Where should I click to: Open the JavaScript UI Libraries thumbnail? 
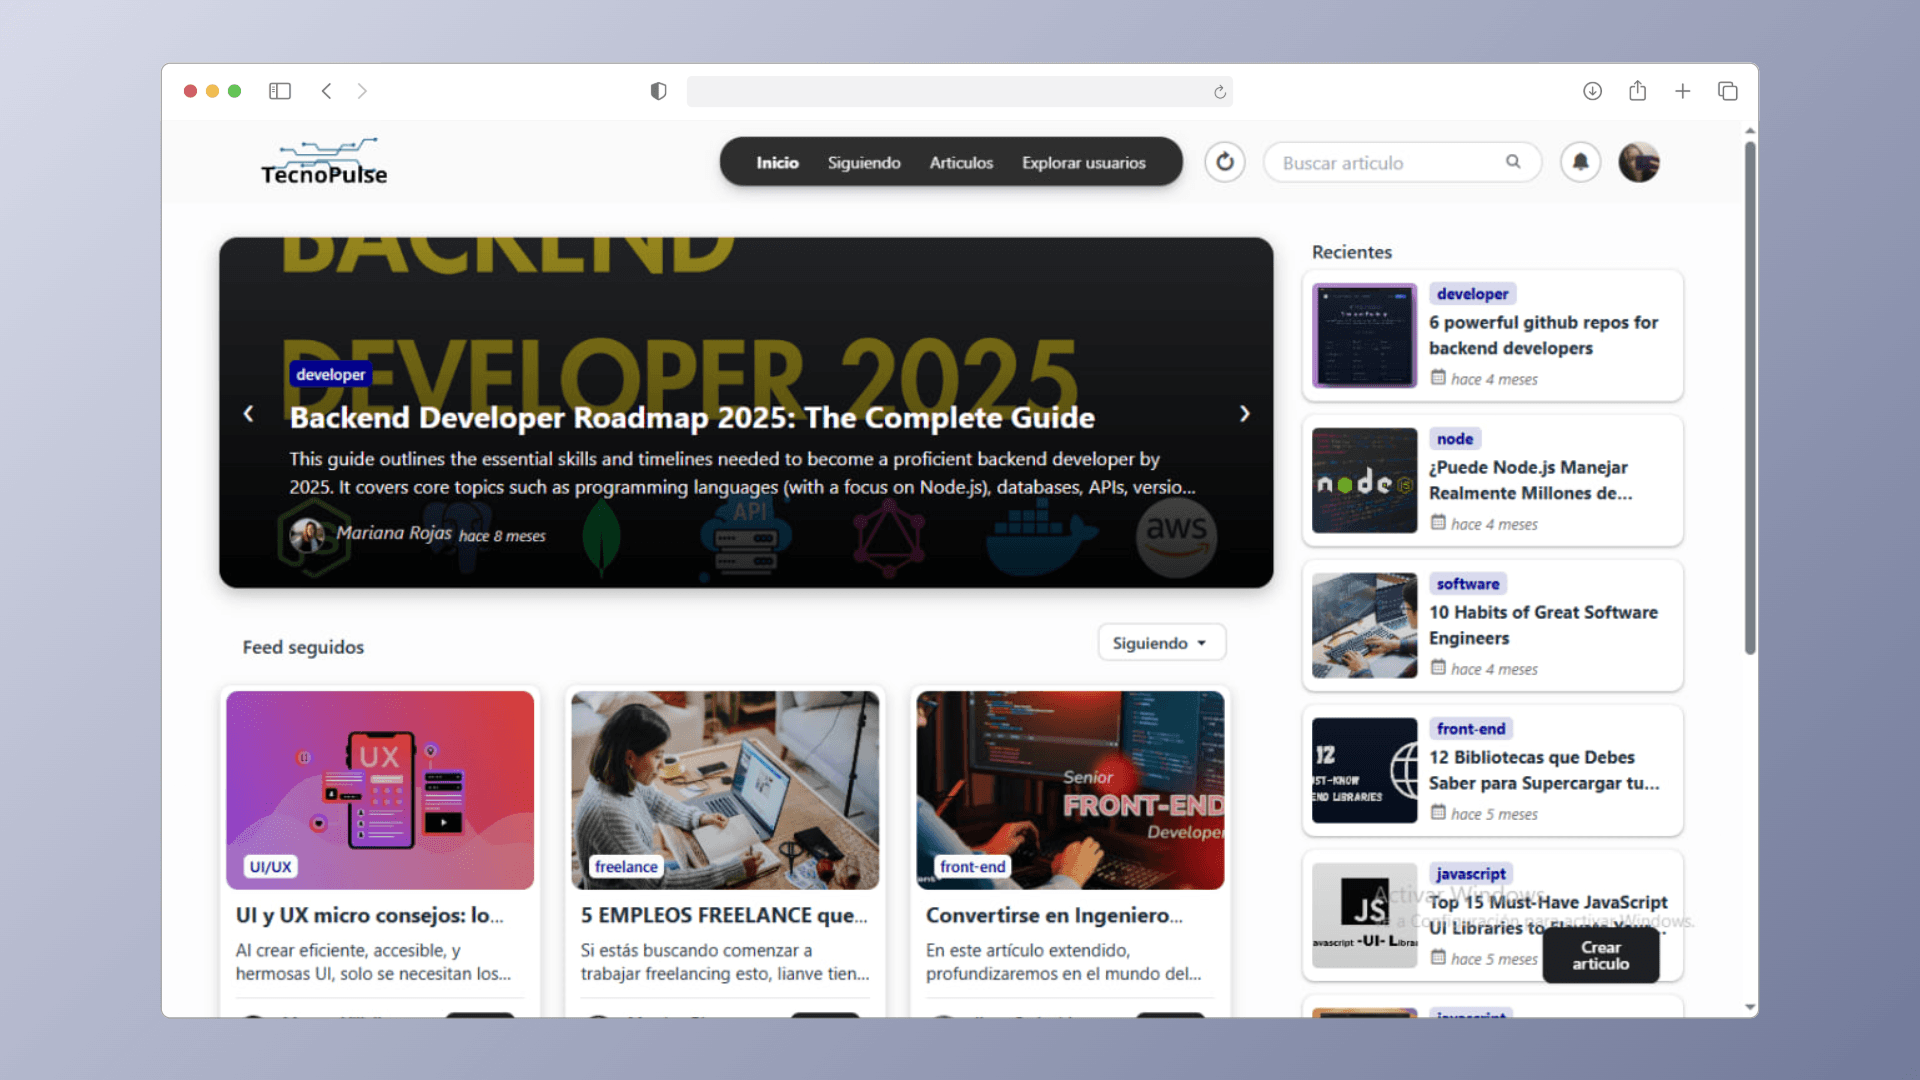pos(1364,915)
